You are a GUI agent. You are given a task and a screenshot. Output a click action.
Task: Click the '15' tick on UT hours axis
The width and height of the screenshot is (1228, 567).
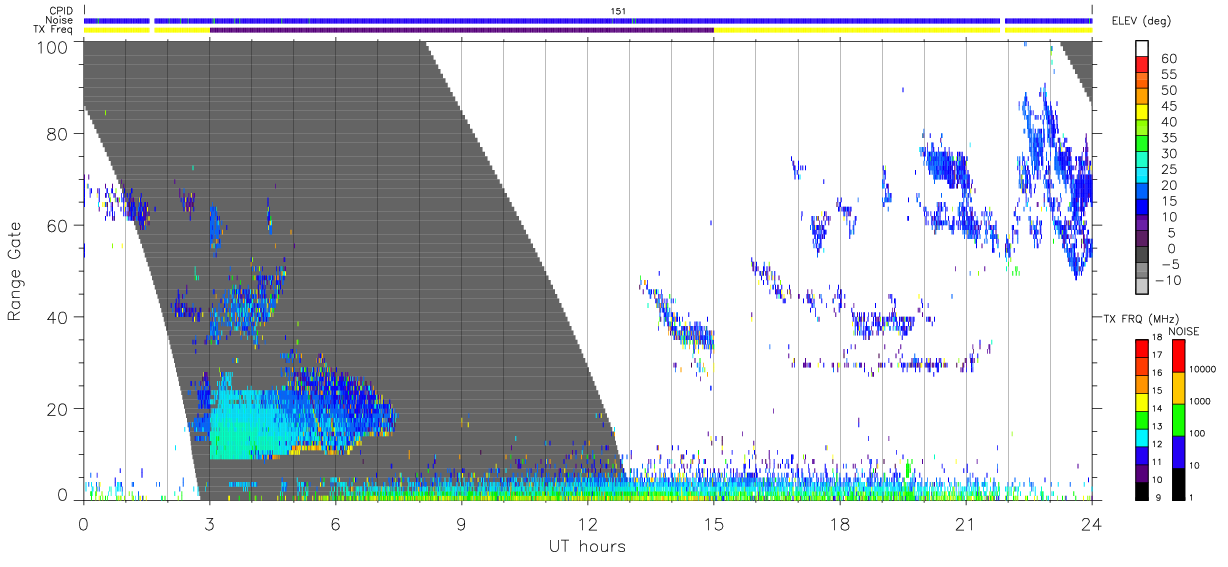tap(713, 523)
